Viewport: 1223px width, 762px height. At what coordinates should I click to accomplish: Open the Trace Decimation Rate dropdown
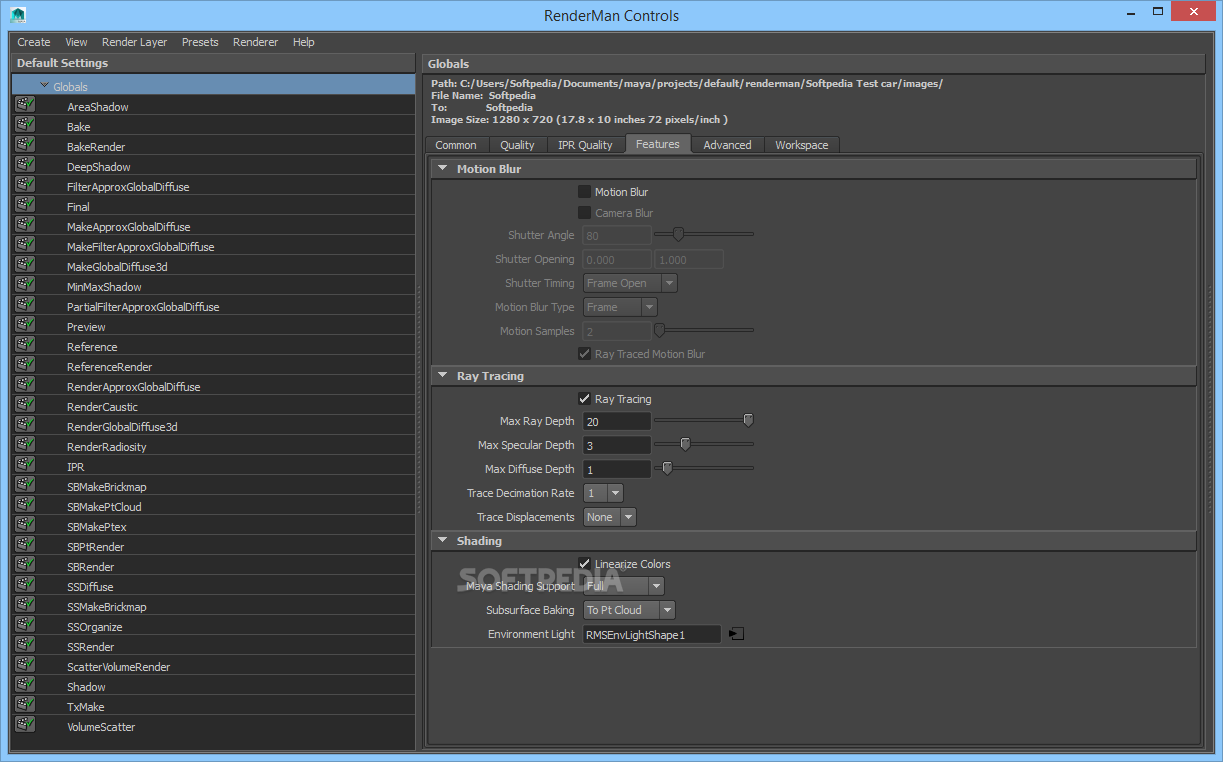coord(603,493)
